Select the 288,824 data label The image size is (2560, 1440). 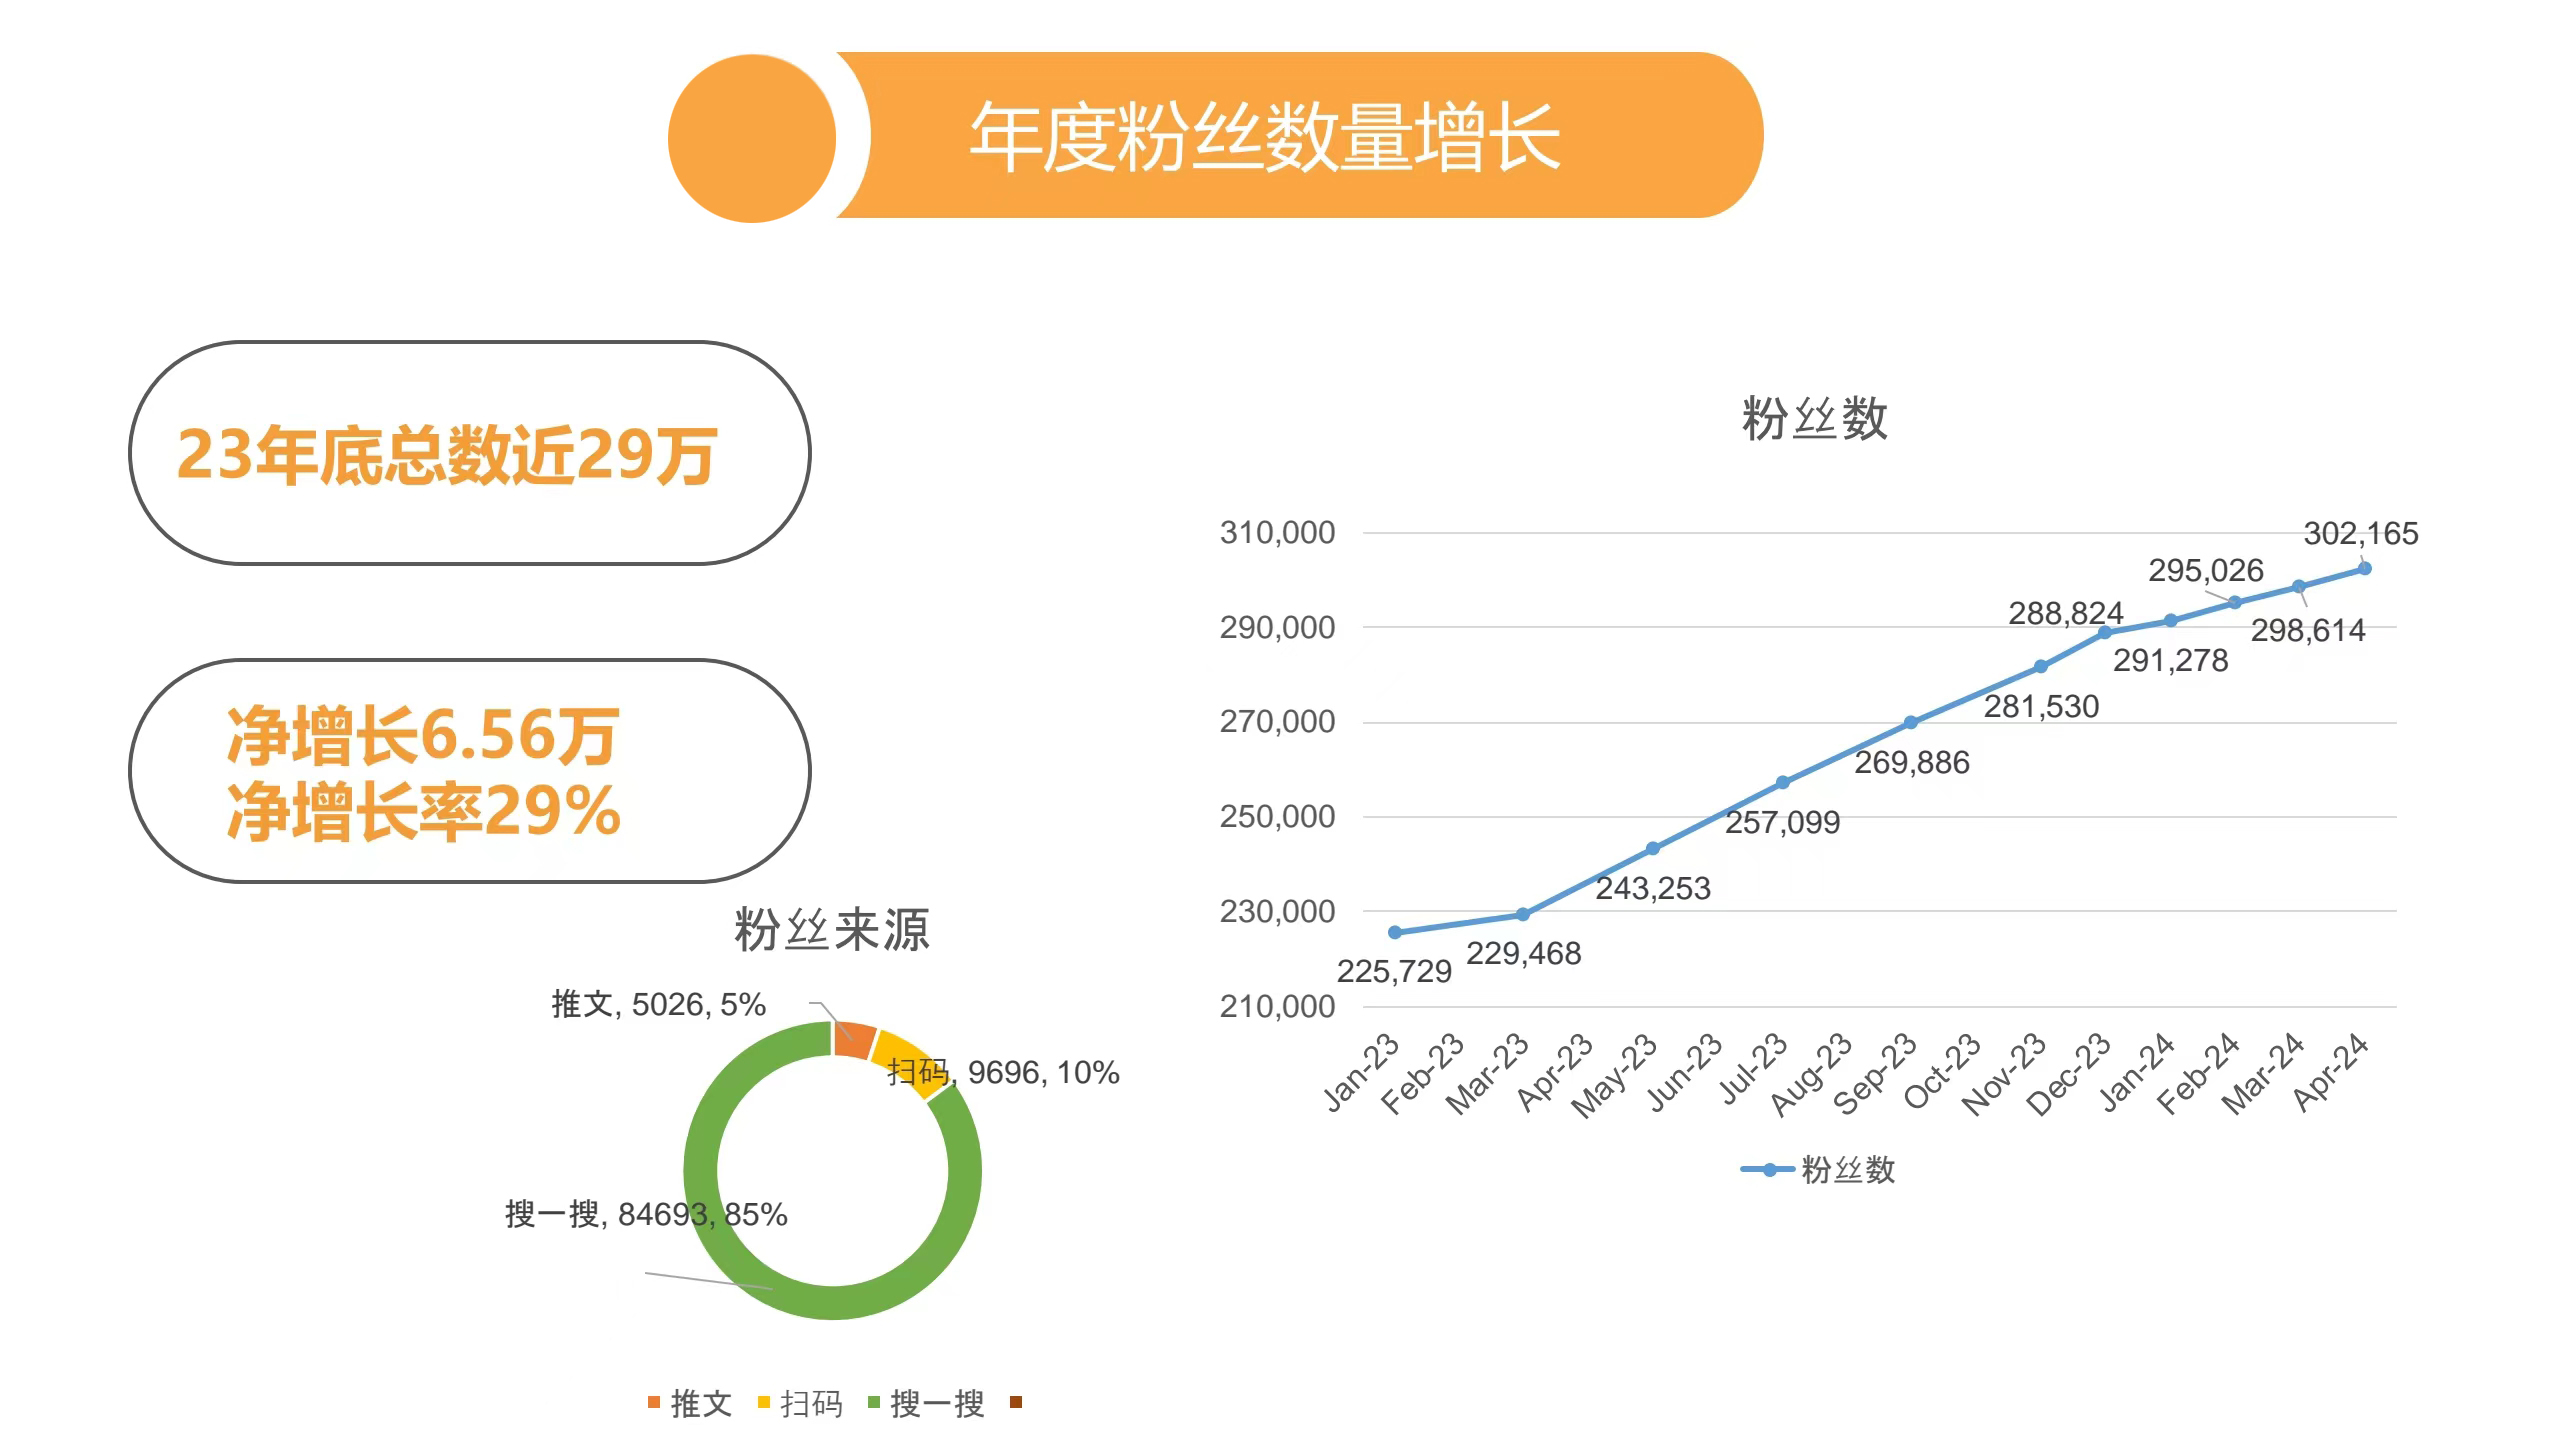coord(2065,613)
